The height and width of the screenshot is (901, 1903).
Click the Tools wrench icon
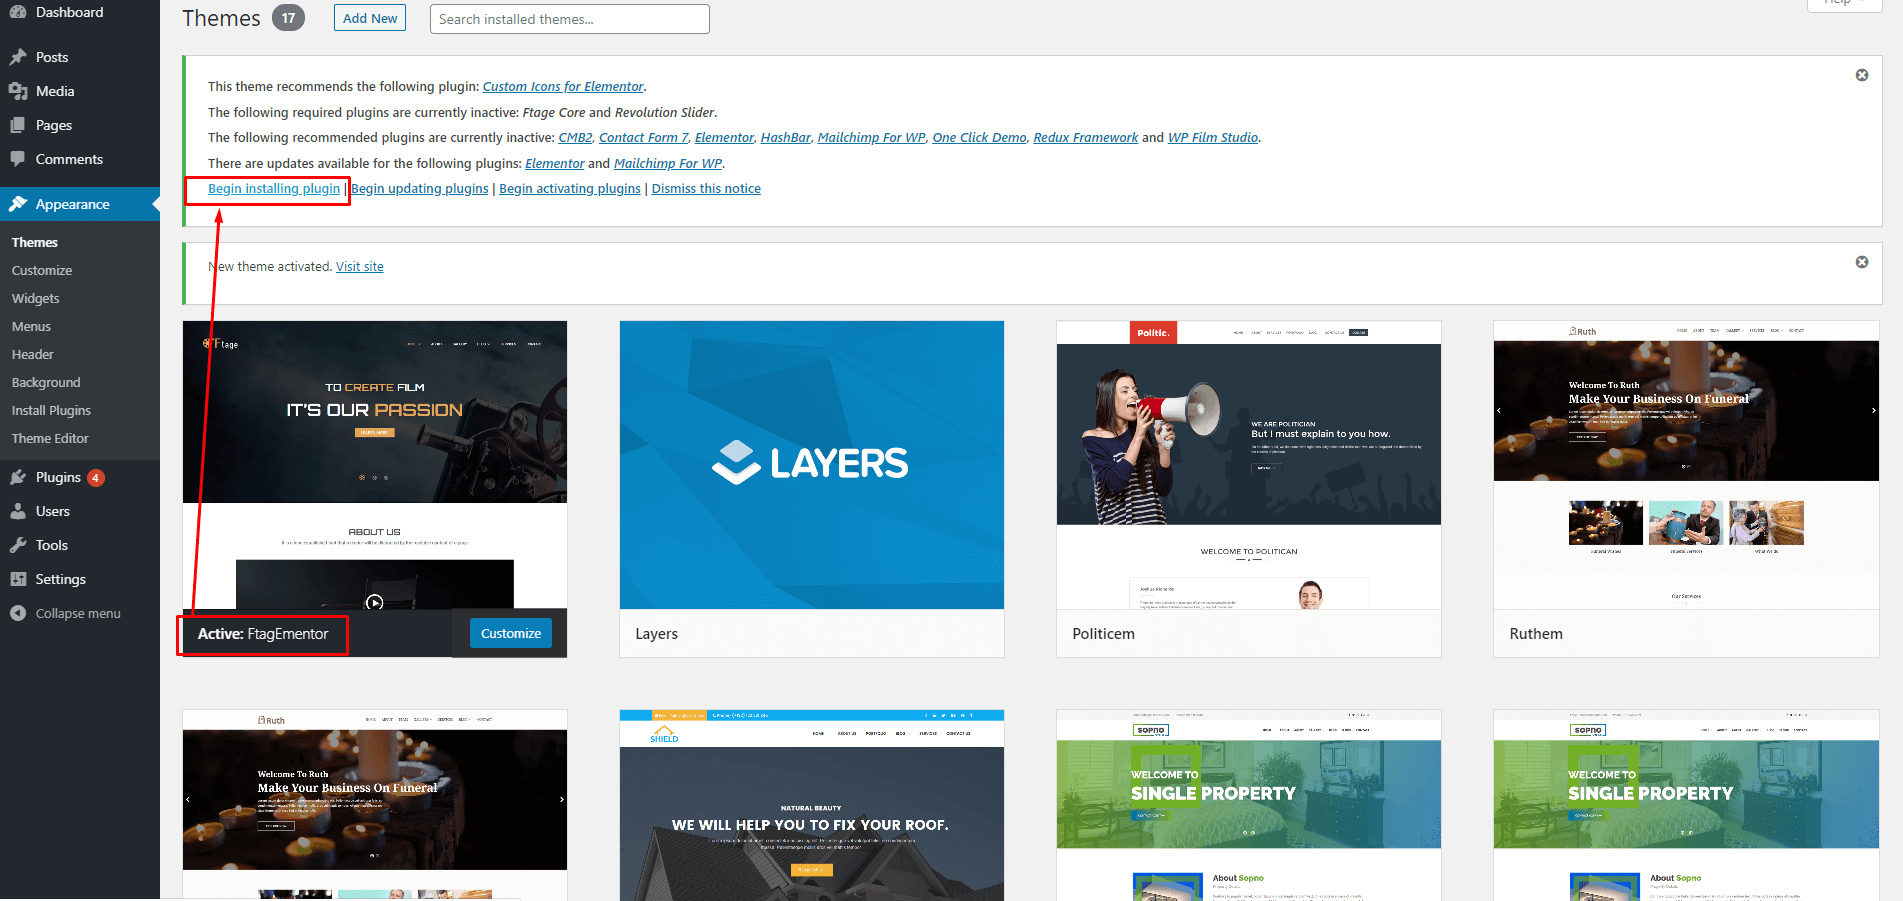[x=18, y=545]
